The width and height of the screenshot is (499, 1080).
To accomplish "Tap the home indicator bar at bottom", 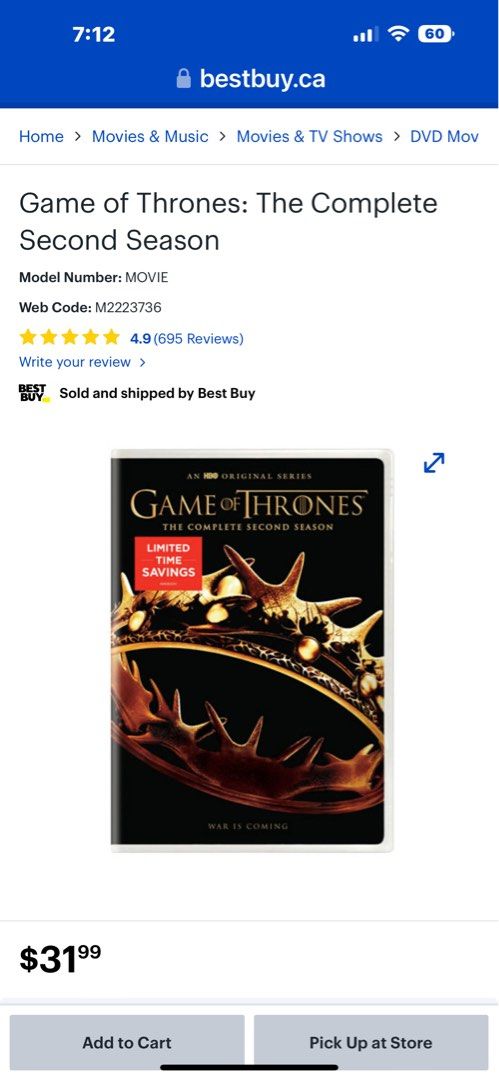I will [250, 1068].
